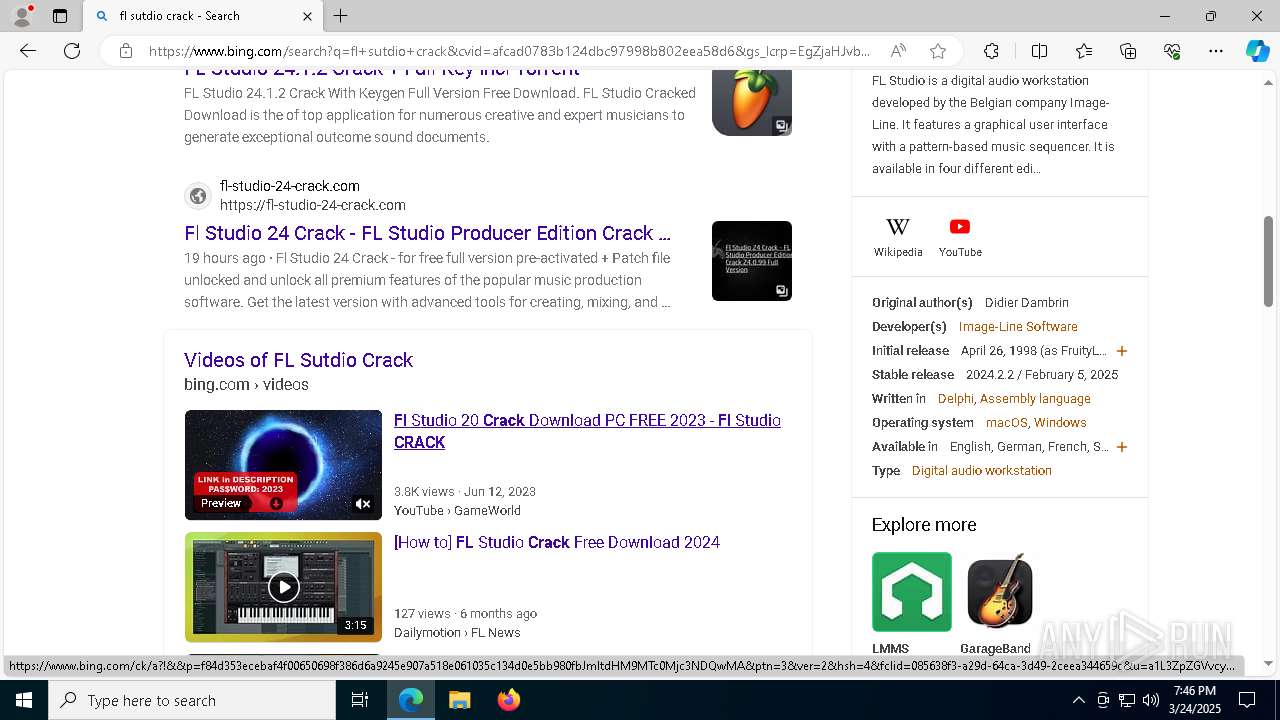The image size is (1280, 720).
Task: Go back to previous page
Action: (28, 51)
